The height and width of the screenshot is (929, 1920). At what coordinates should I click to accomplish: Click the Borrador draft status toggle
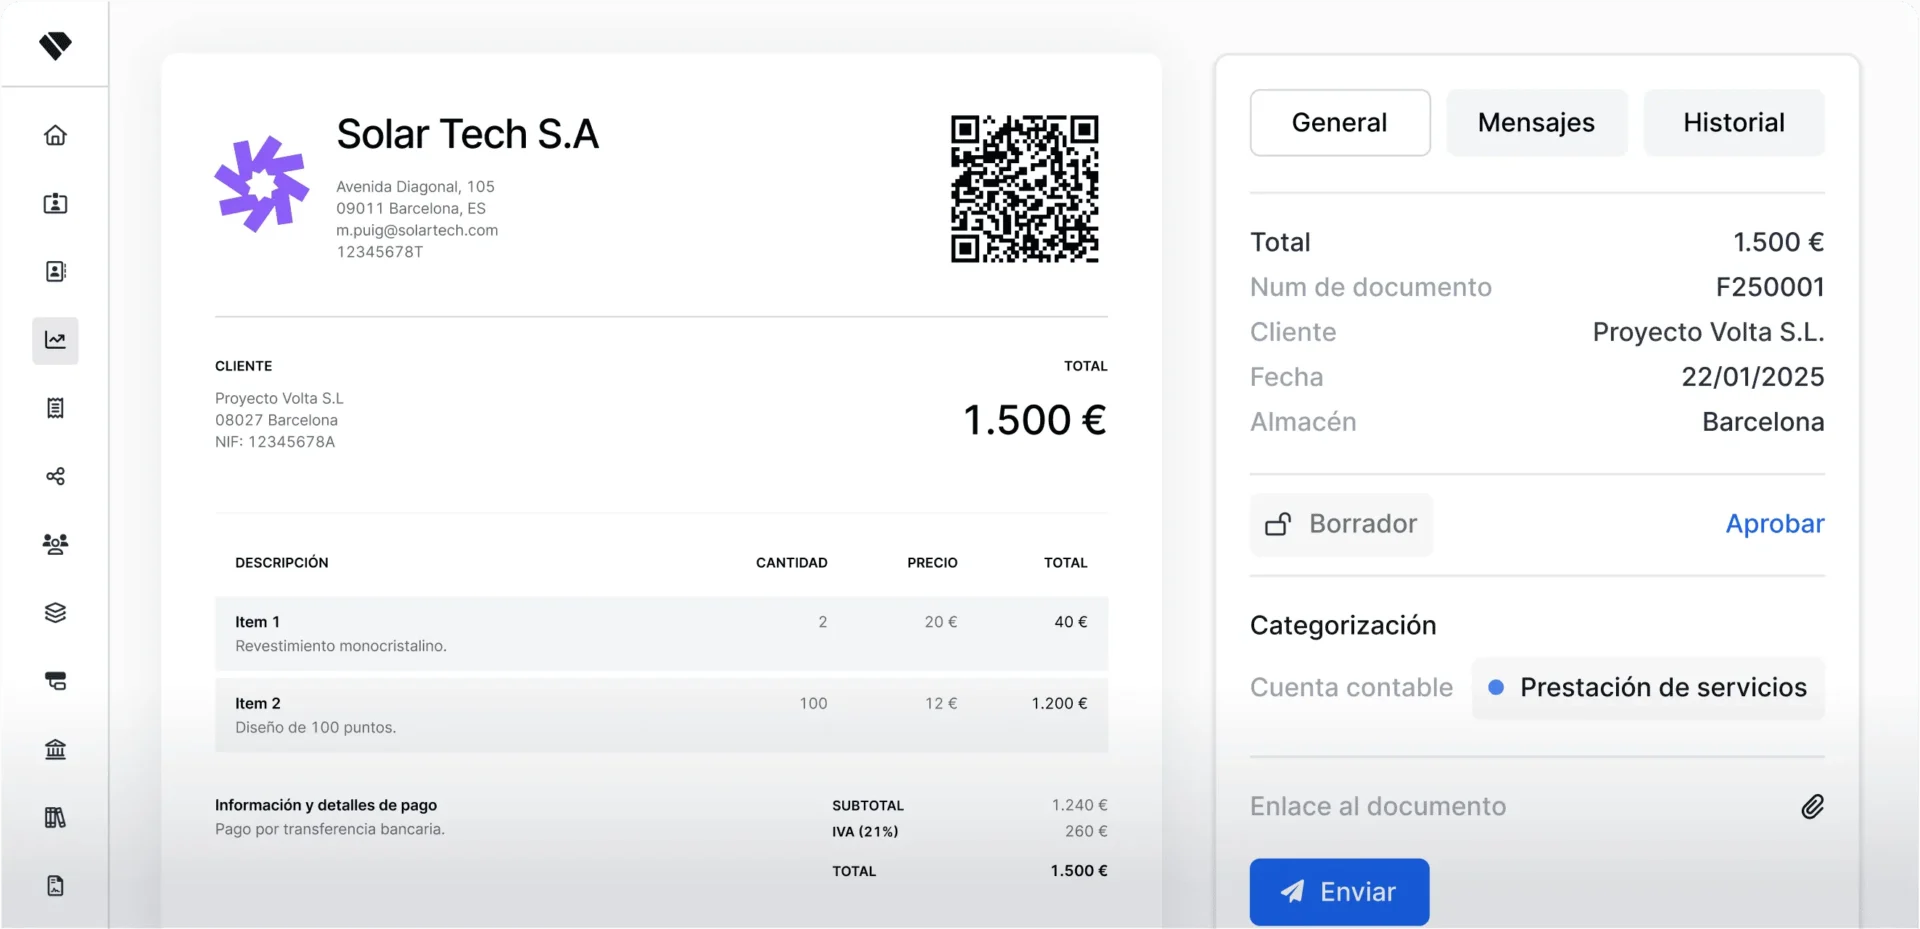(x=1340, y=524)
